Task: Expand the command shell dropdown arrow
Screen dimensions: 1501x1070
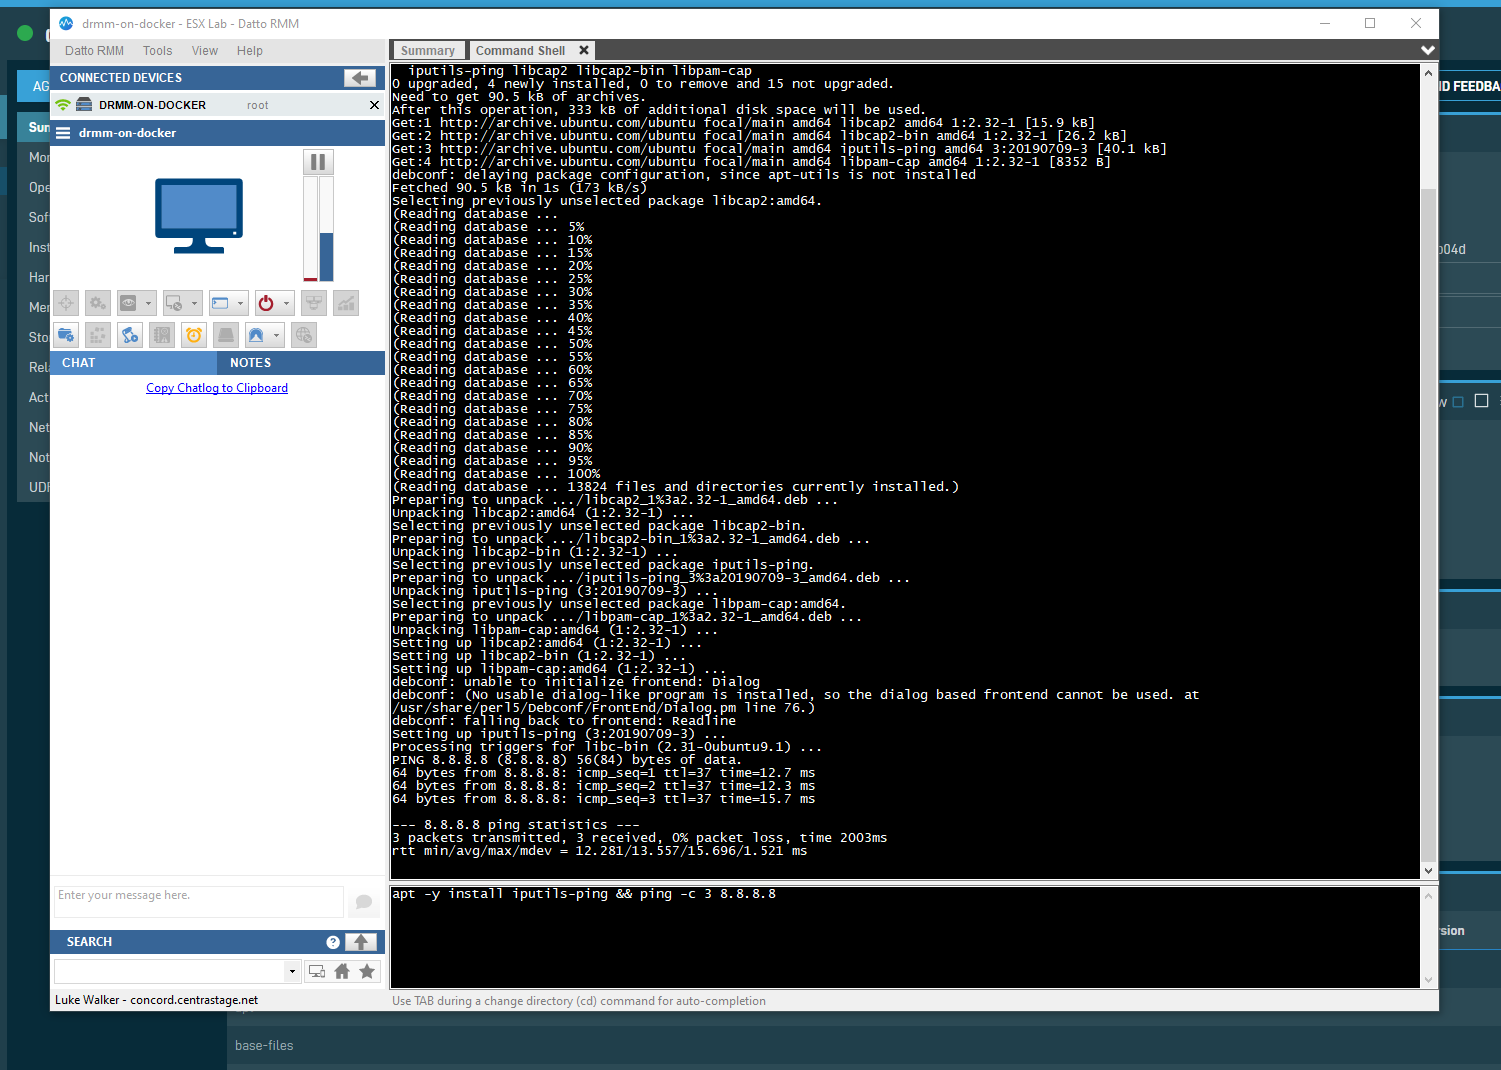Action: click(241, 303)
